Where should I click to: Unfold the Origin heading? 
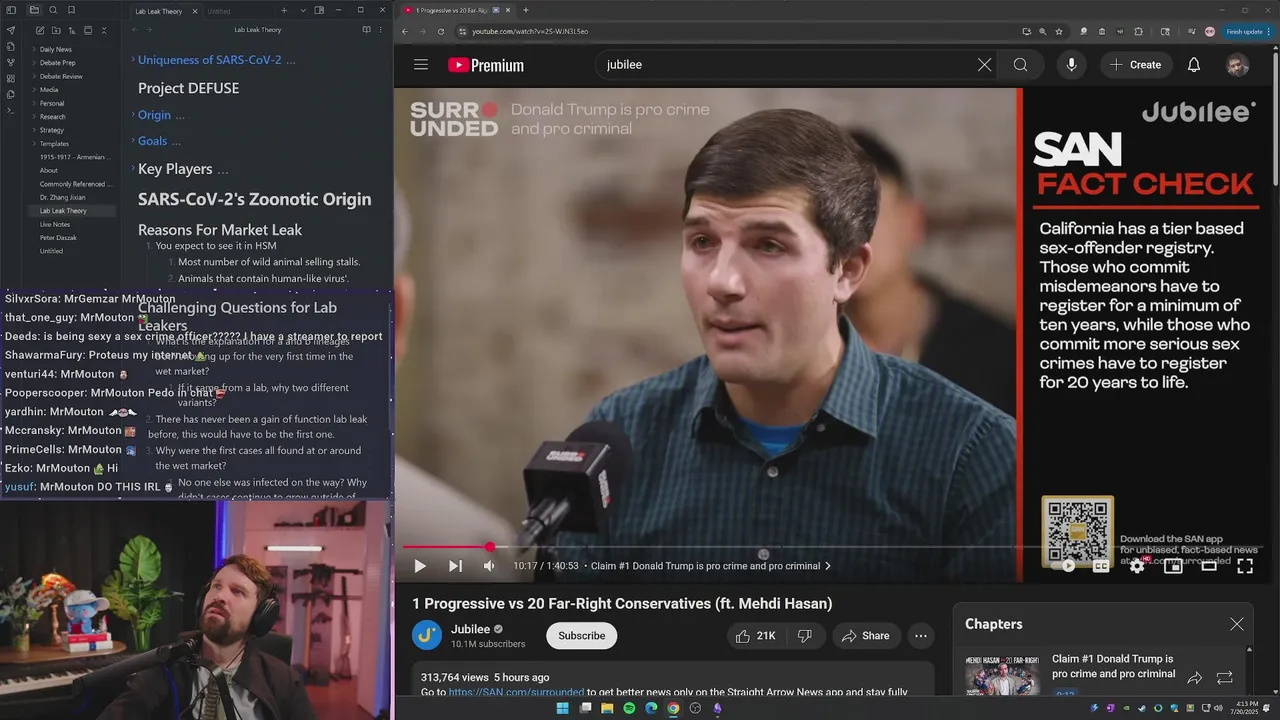click(x=133, y=115)
